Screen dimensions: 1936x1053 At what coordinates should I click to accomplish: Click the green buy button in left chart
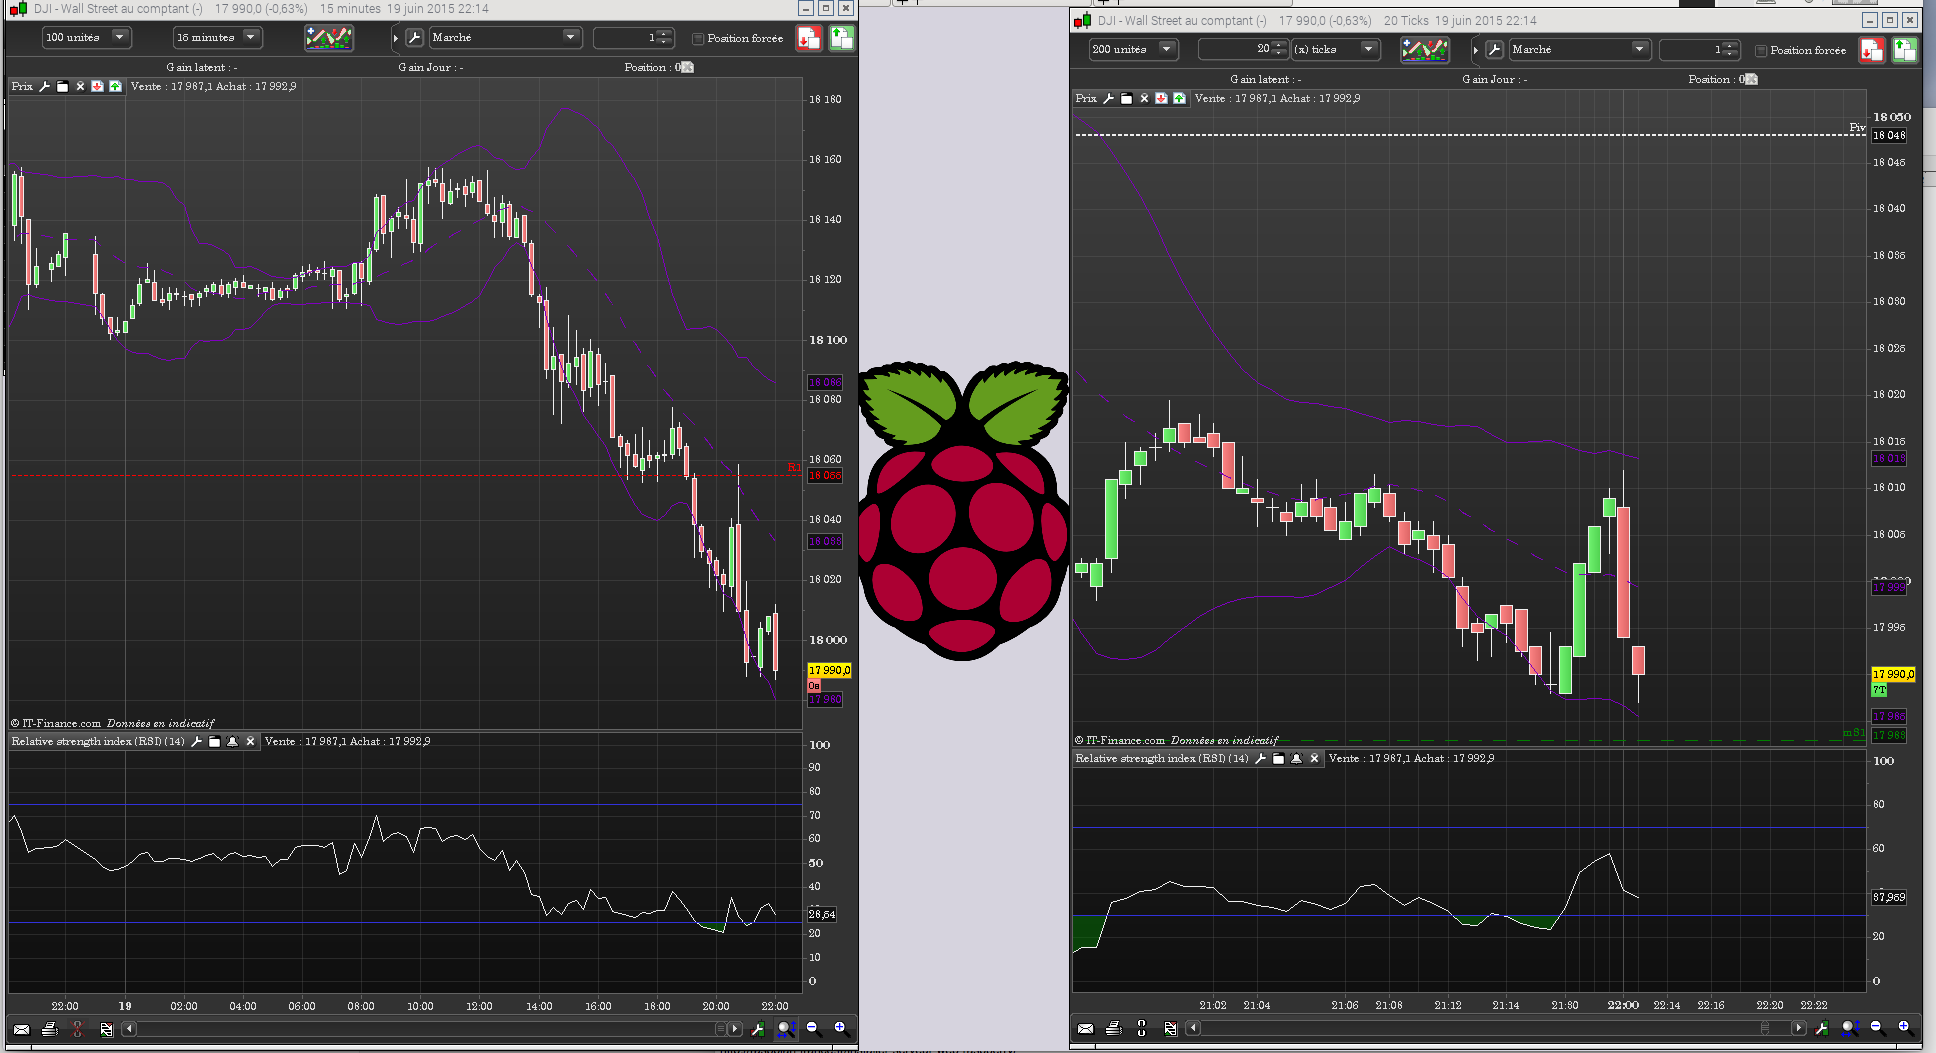tap(842, 38)
